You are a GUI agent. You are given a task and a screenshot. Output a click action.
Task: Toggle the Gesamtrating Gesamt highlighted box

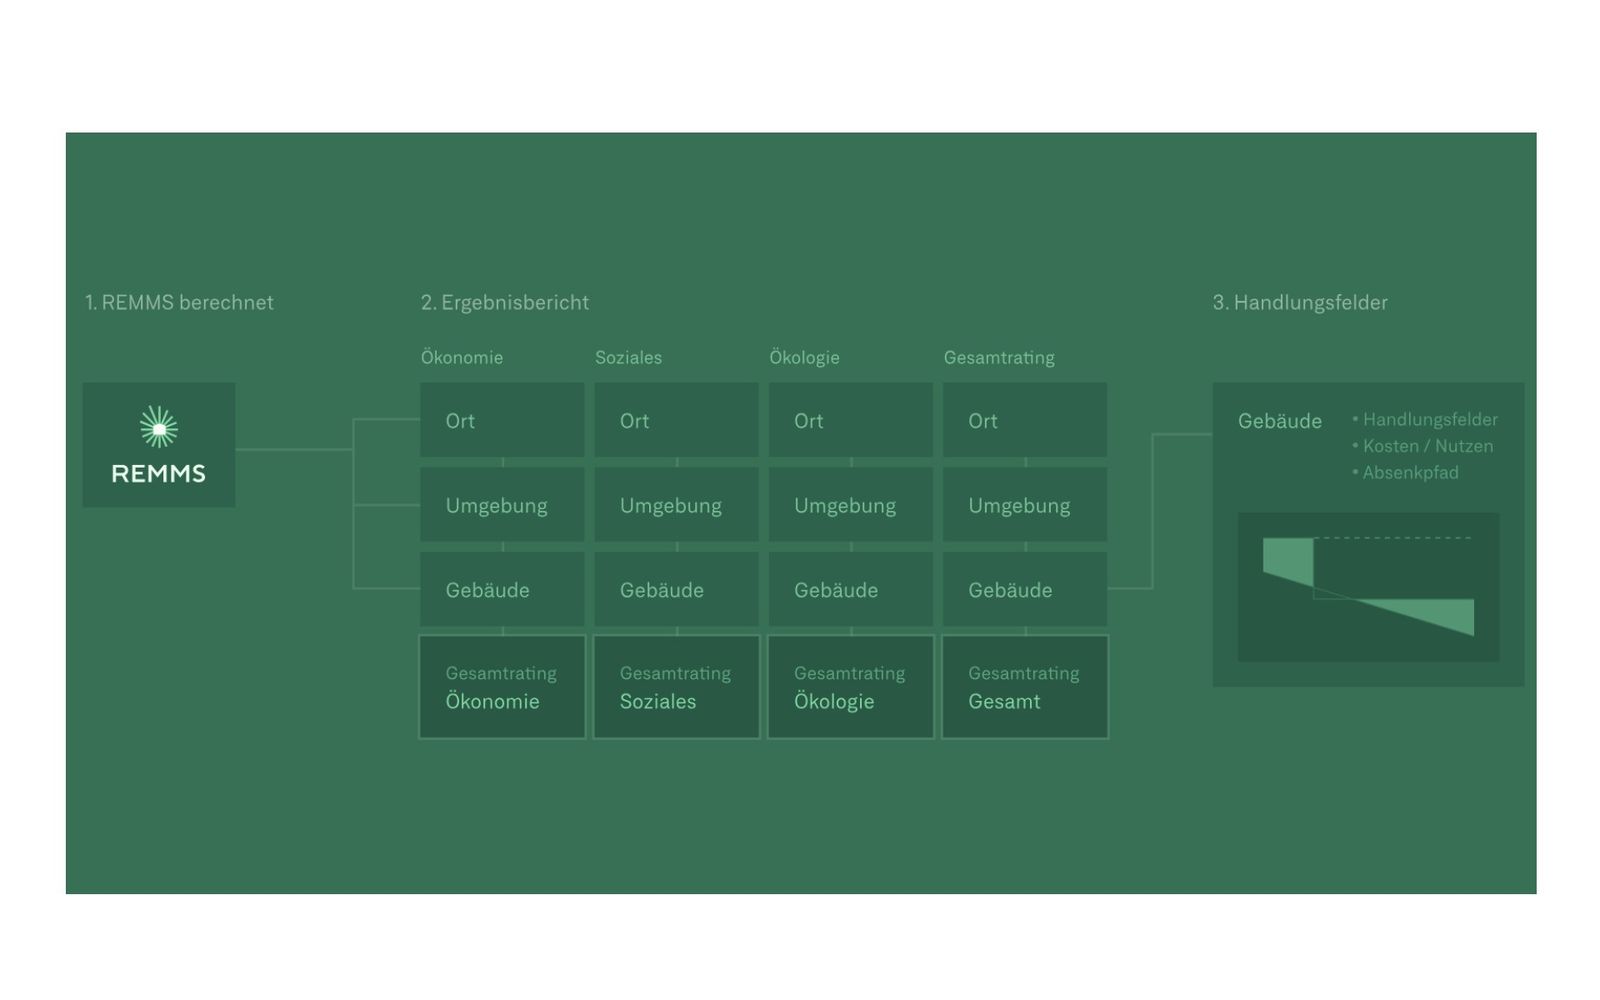pos(1024,687)
